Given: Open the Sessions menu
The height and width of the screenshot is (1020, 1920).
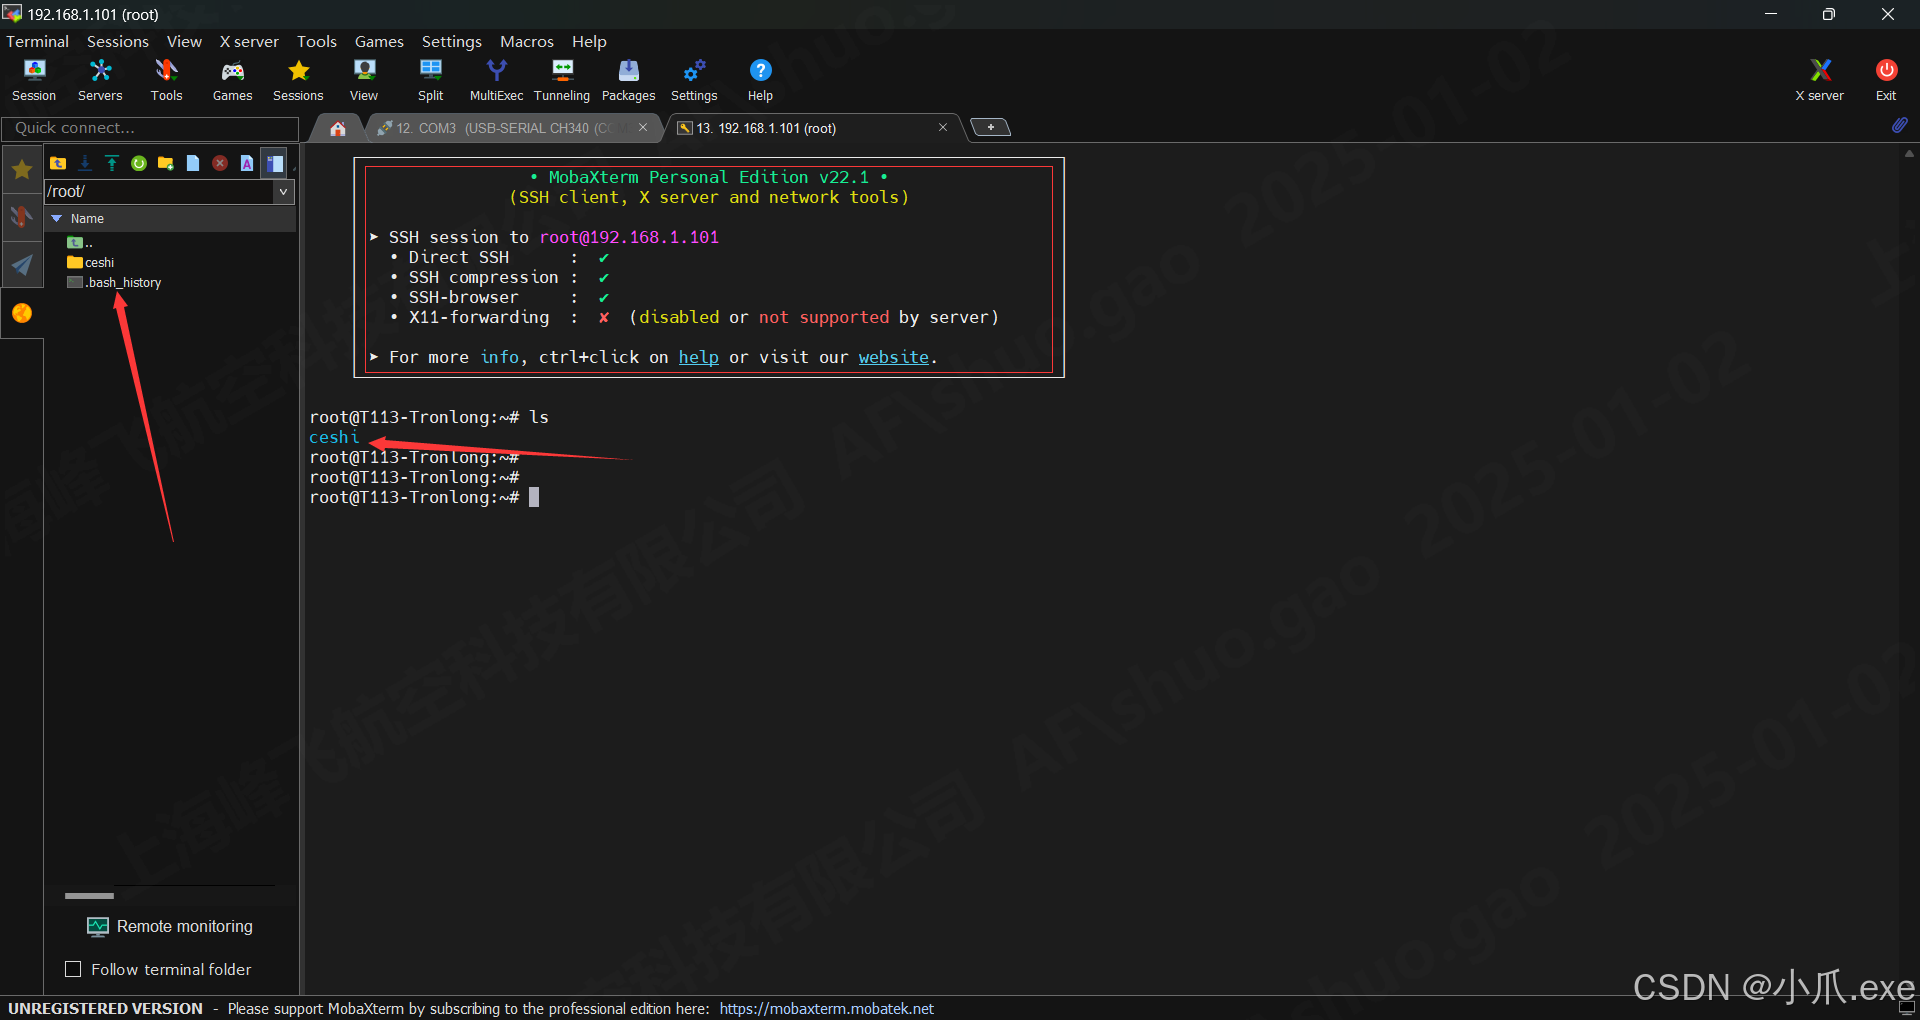Looking at the screenshot, I should pyautogui.click(x=118, y=41).
